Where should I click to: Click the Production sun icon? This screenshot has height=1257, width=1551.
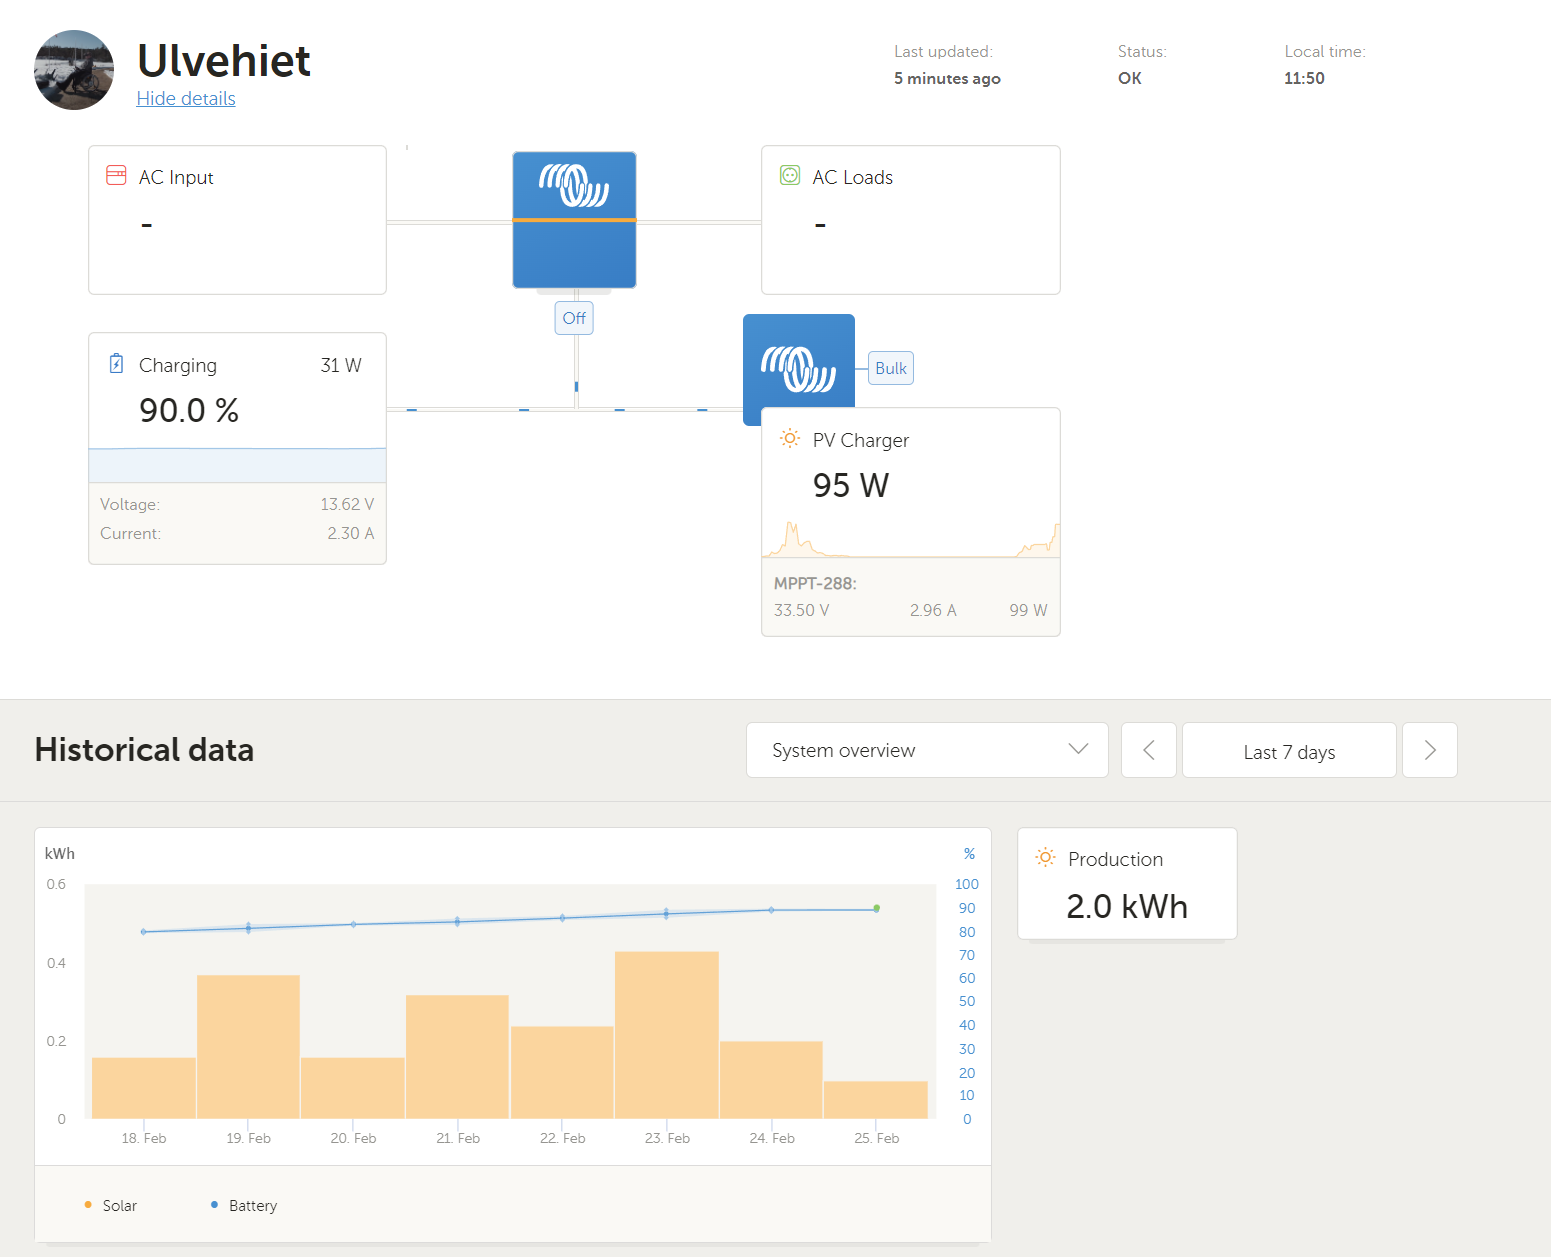(1045, 858)
